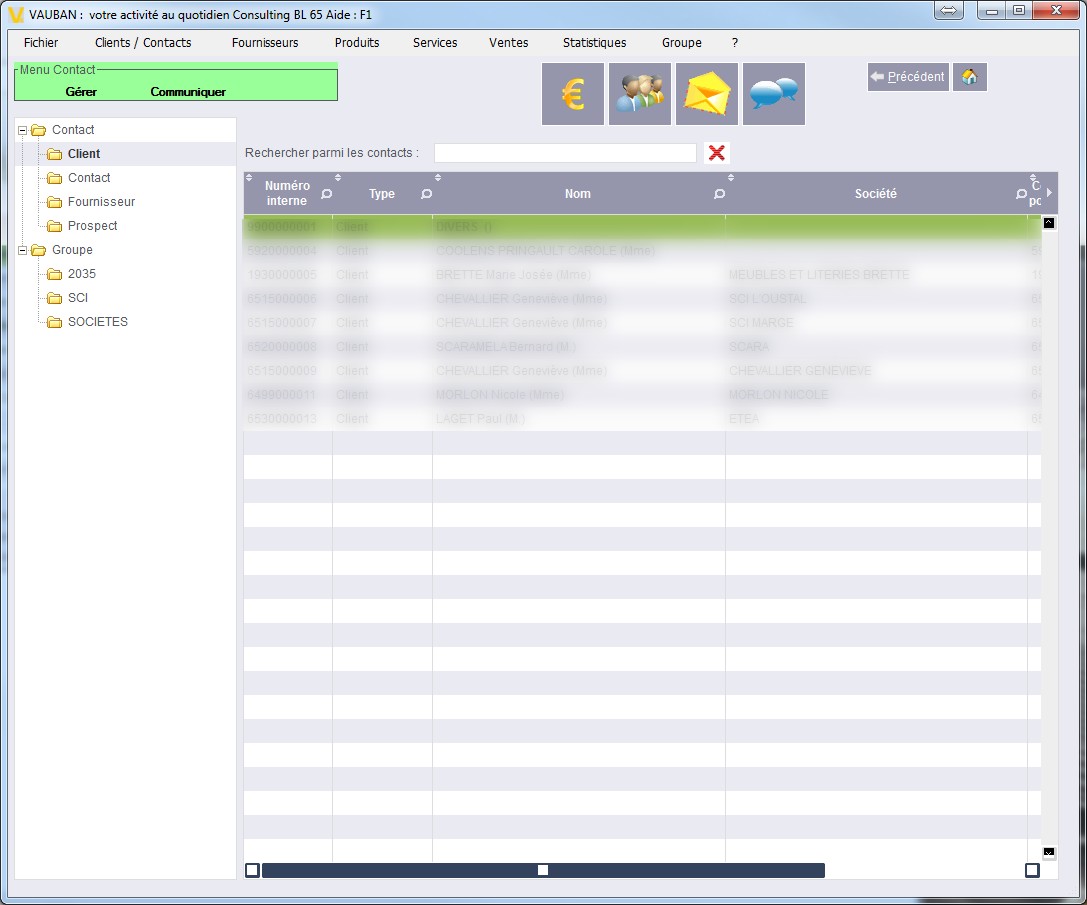Click the magnifier in the Type column
Viewport: 1087px width, 905px height.
pos(426,194)
